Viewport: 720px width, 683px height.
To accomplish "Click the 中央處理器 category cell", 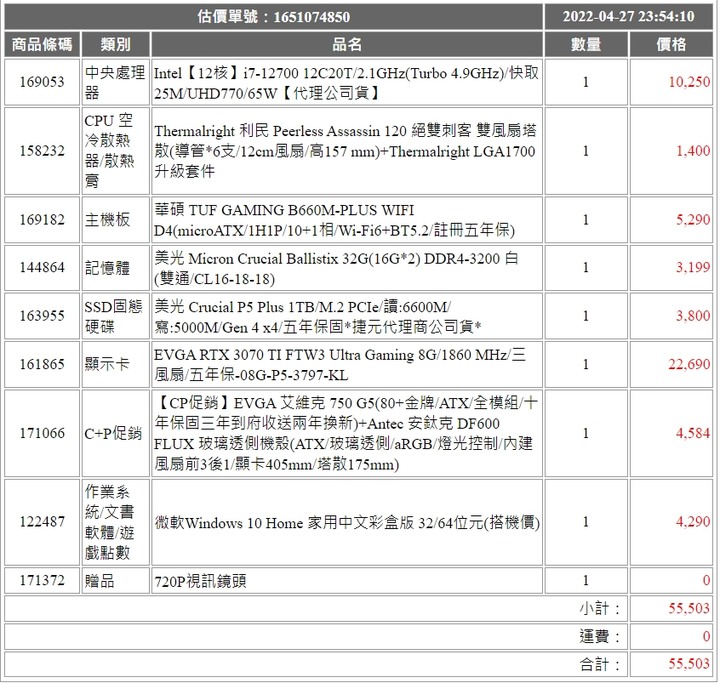I will [115, 82].
